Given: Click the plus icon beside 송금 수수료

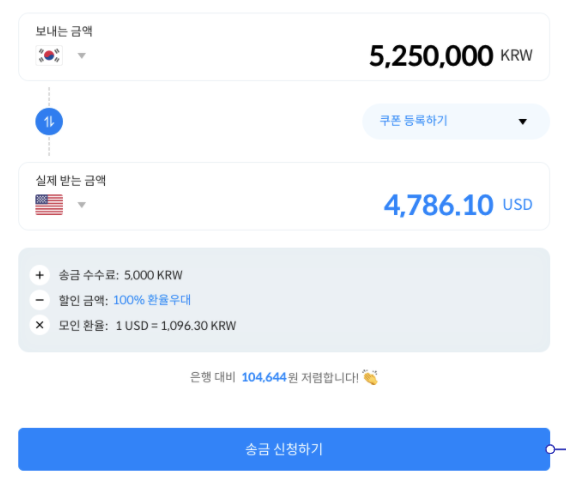Looking at the screenshot, I should [40, 275].
